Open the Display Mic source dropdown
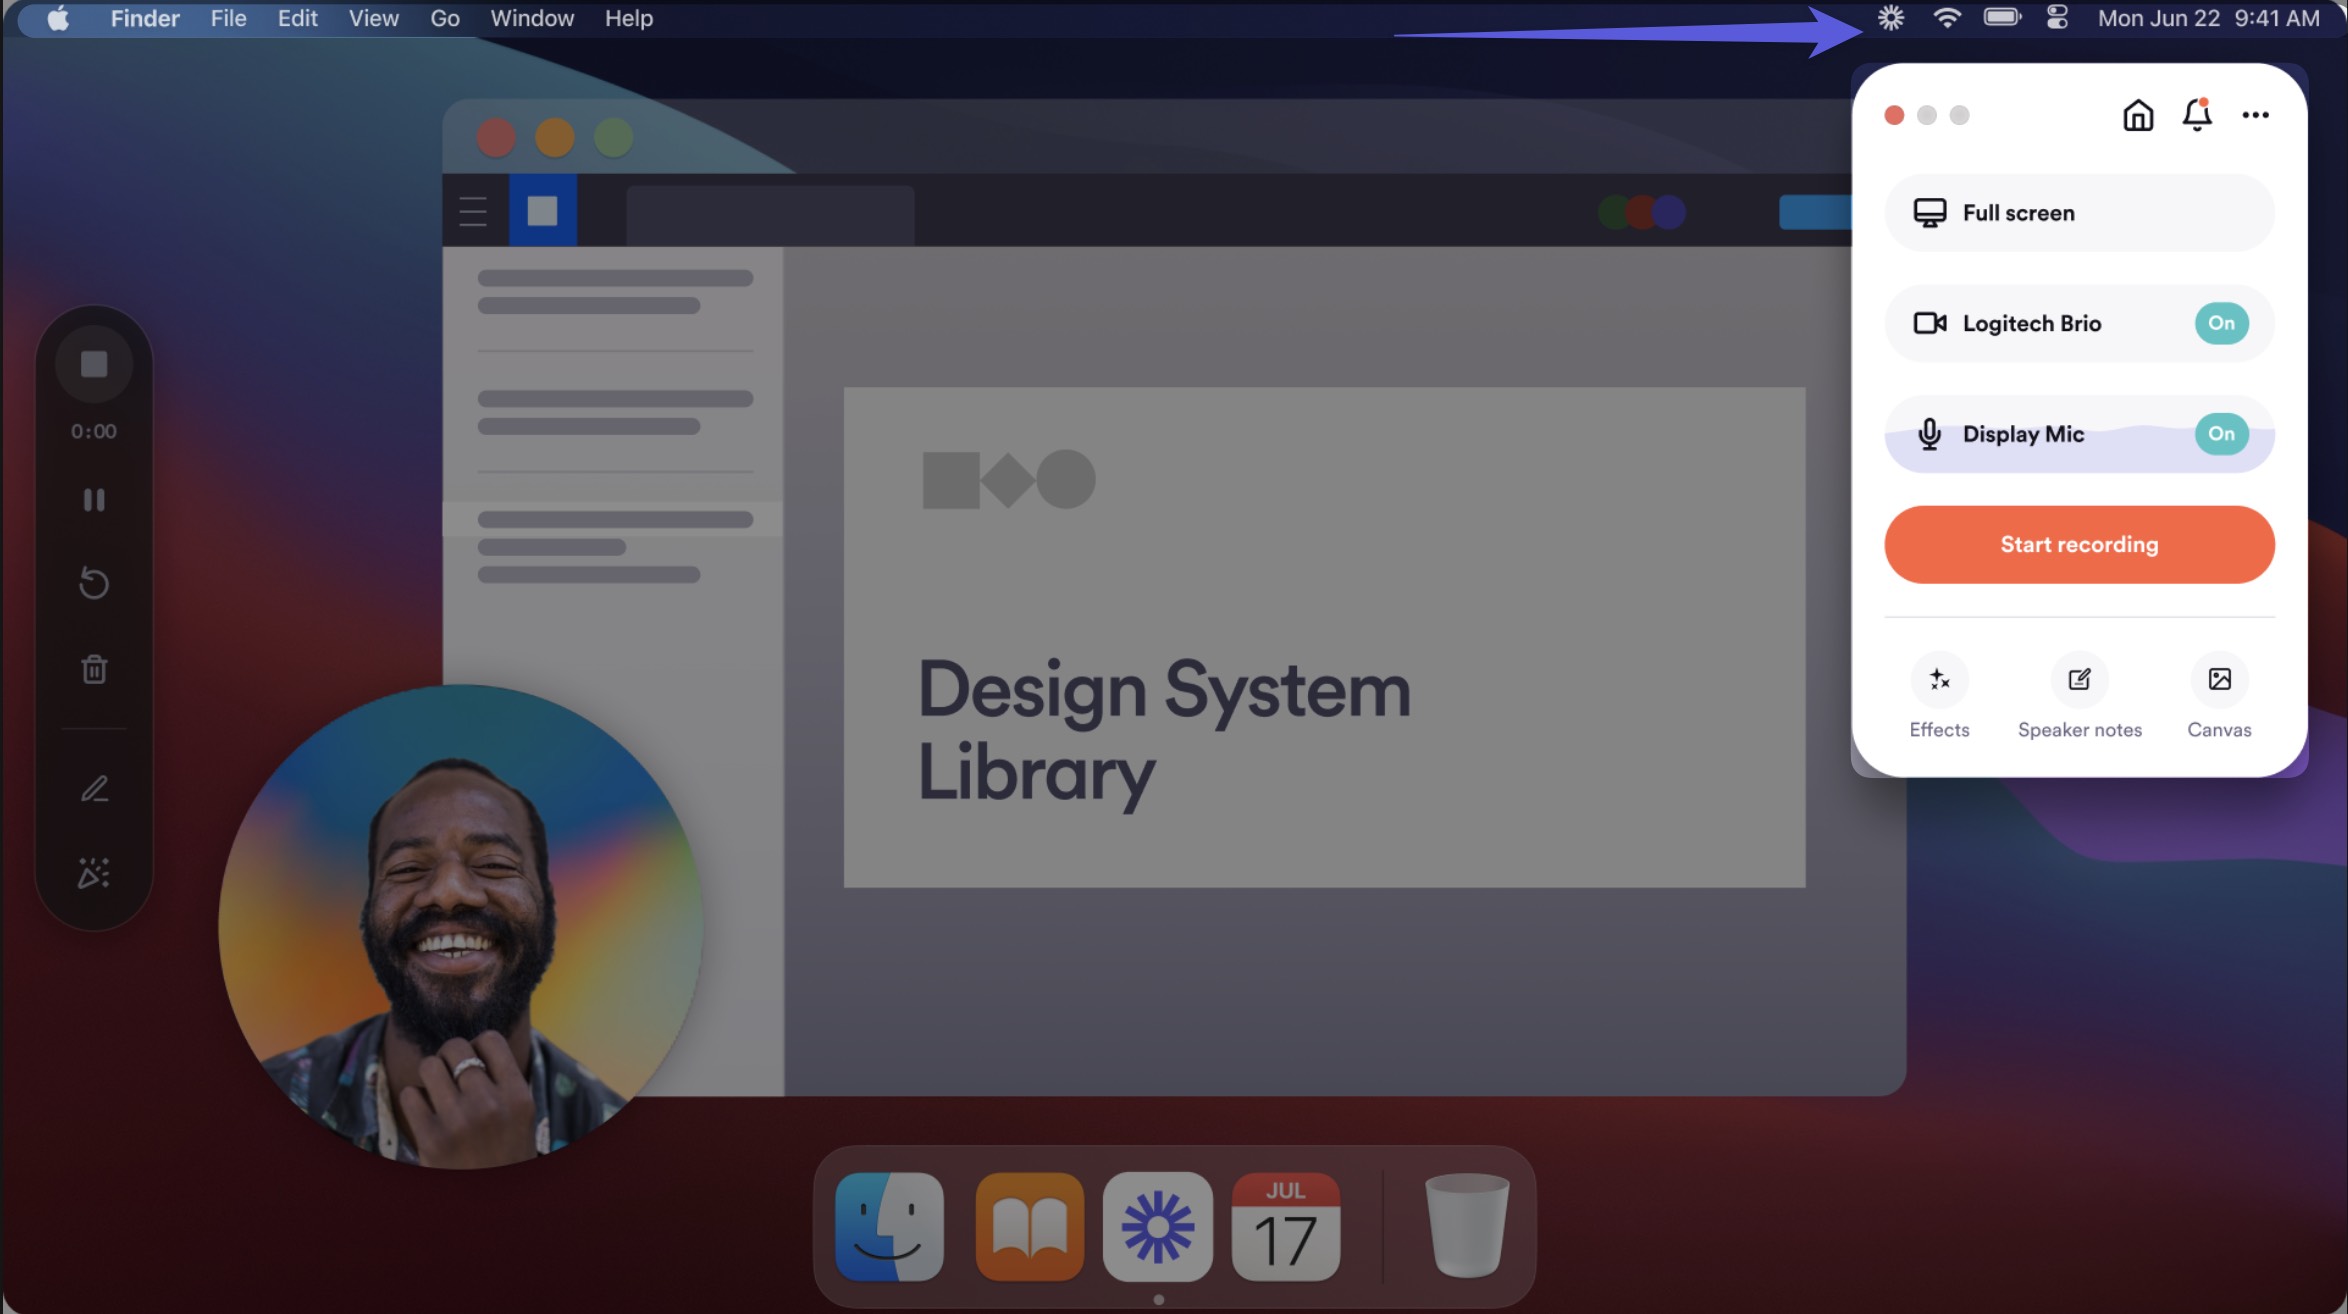Screen dimensions: 2348x1314 coord(2022,434)
